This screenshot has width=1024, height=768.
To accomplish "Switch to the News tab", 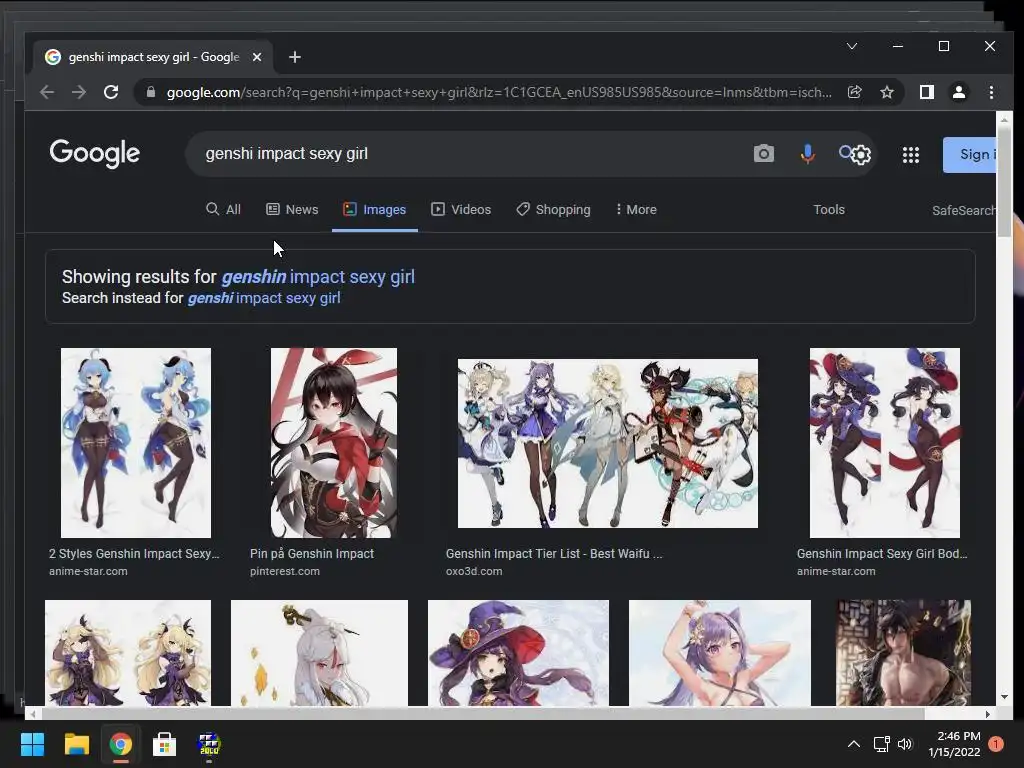I will click(292, 210).
